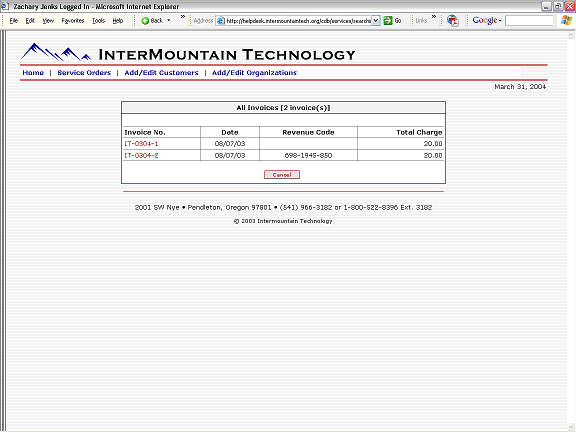
Task: Click the Cancel button
Action: click(x=282, y=175)
